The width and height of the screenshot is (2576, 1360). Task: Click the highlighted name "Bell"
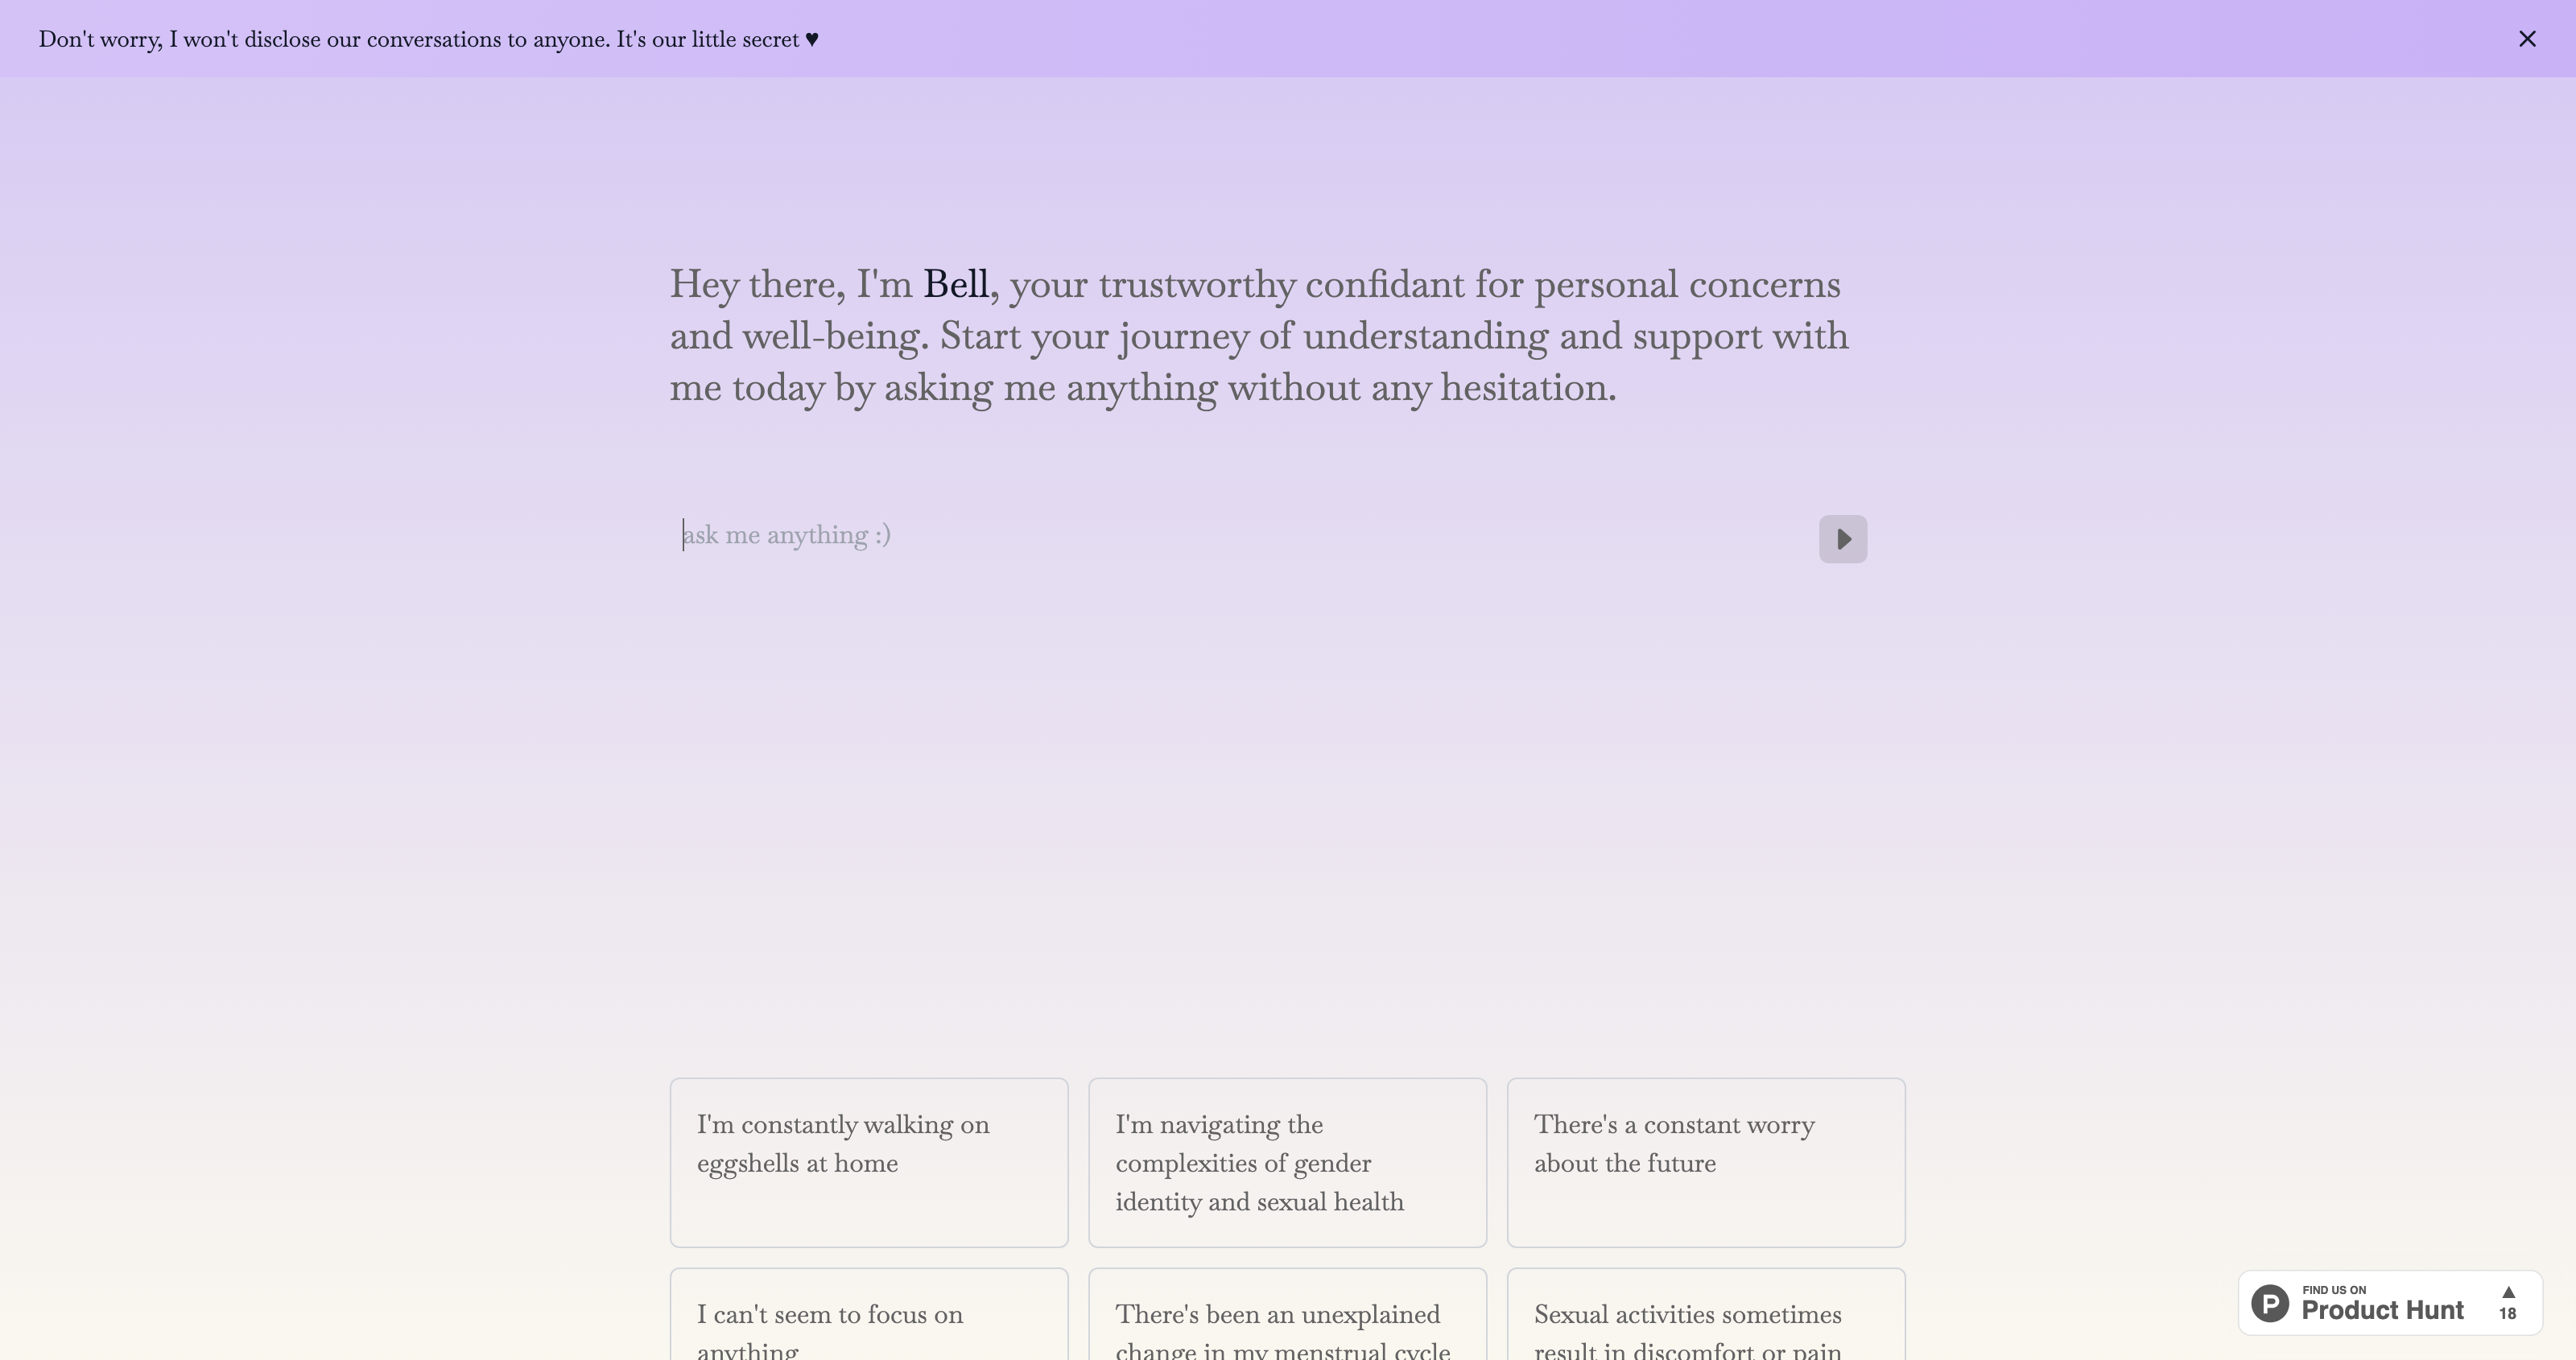pyautogui.click(x=955, y=285)
